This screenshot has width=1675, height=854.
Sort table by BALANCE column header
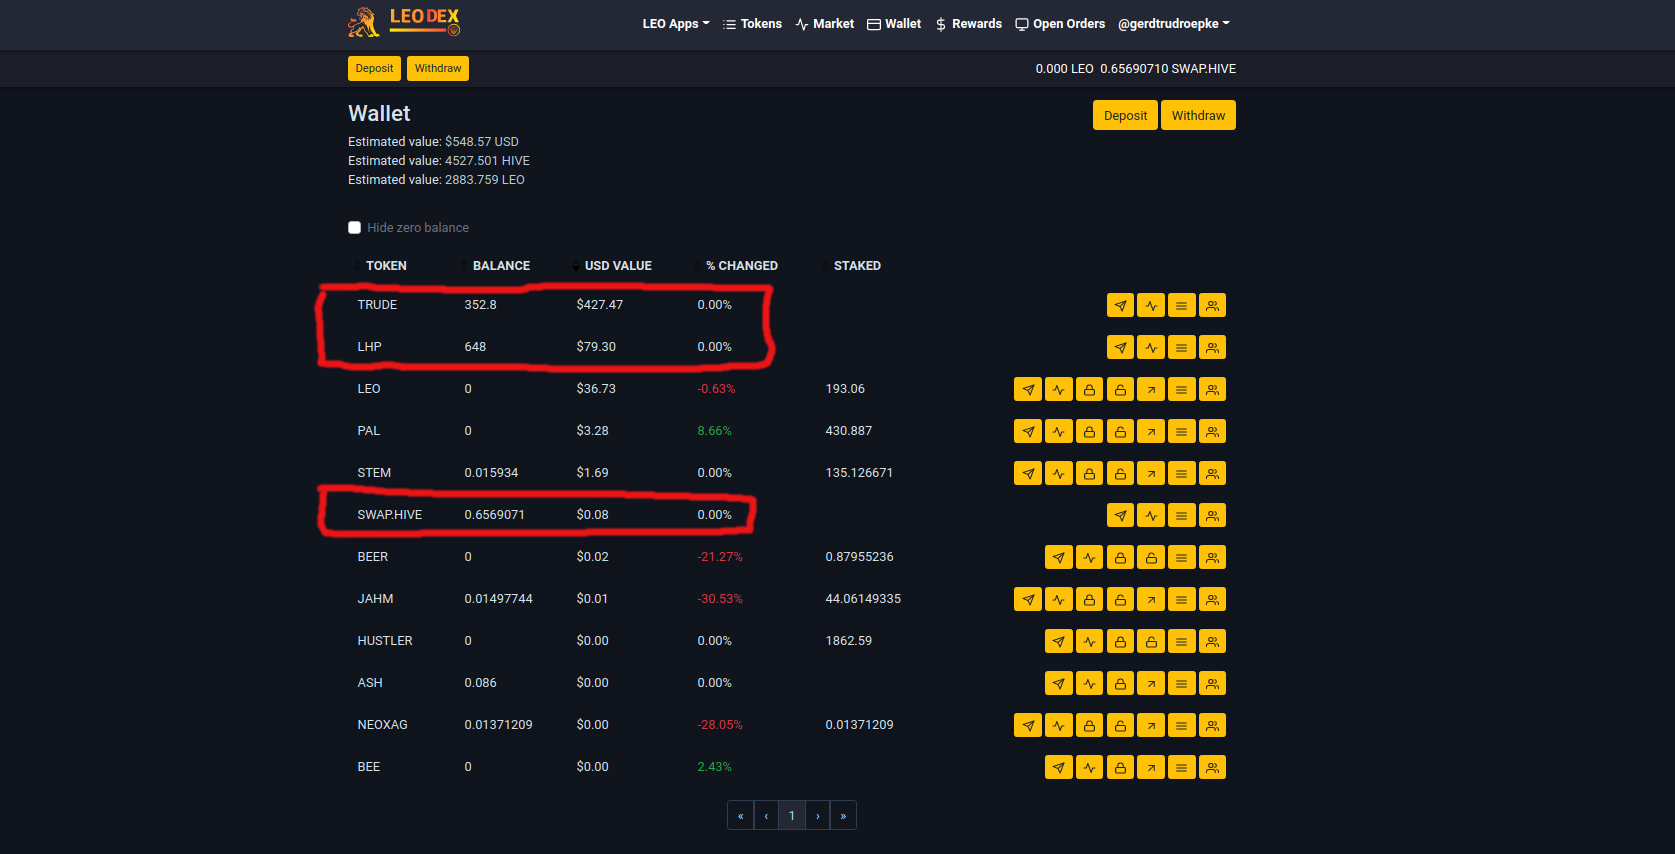(501, 266)
